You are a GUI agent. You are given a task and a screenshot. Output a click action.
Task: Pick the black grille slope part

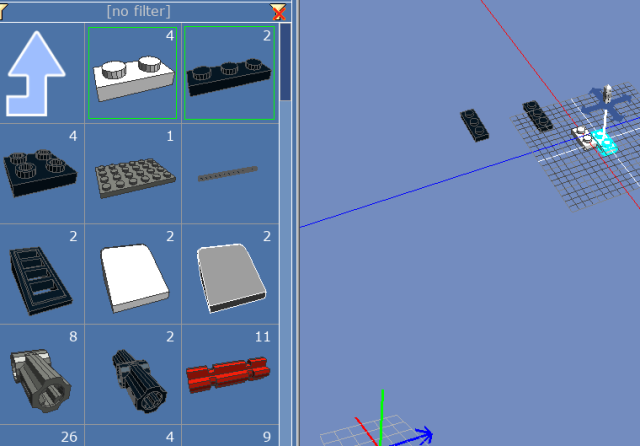pos(41,280)
